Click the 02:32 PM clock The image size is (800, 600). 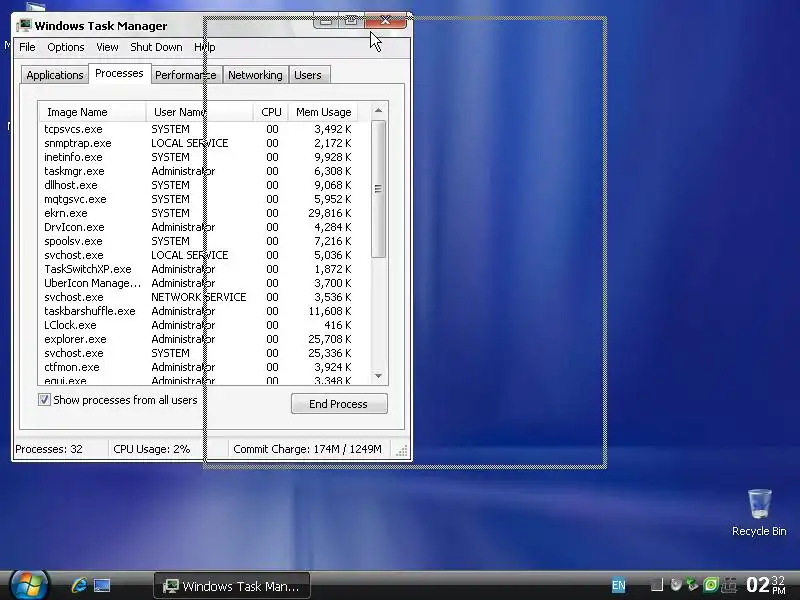click(x=765, y=585)
